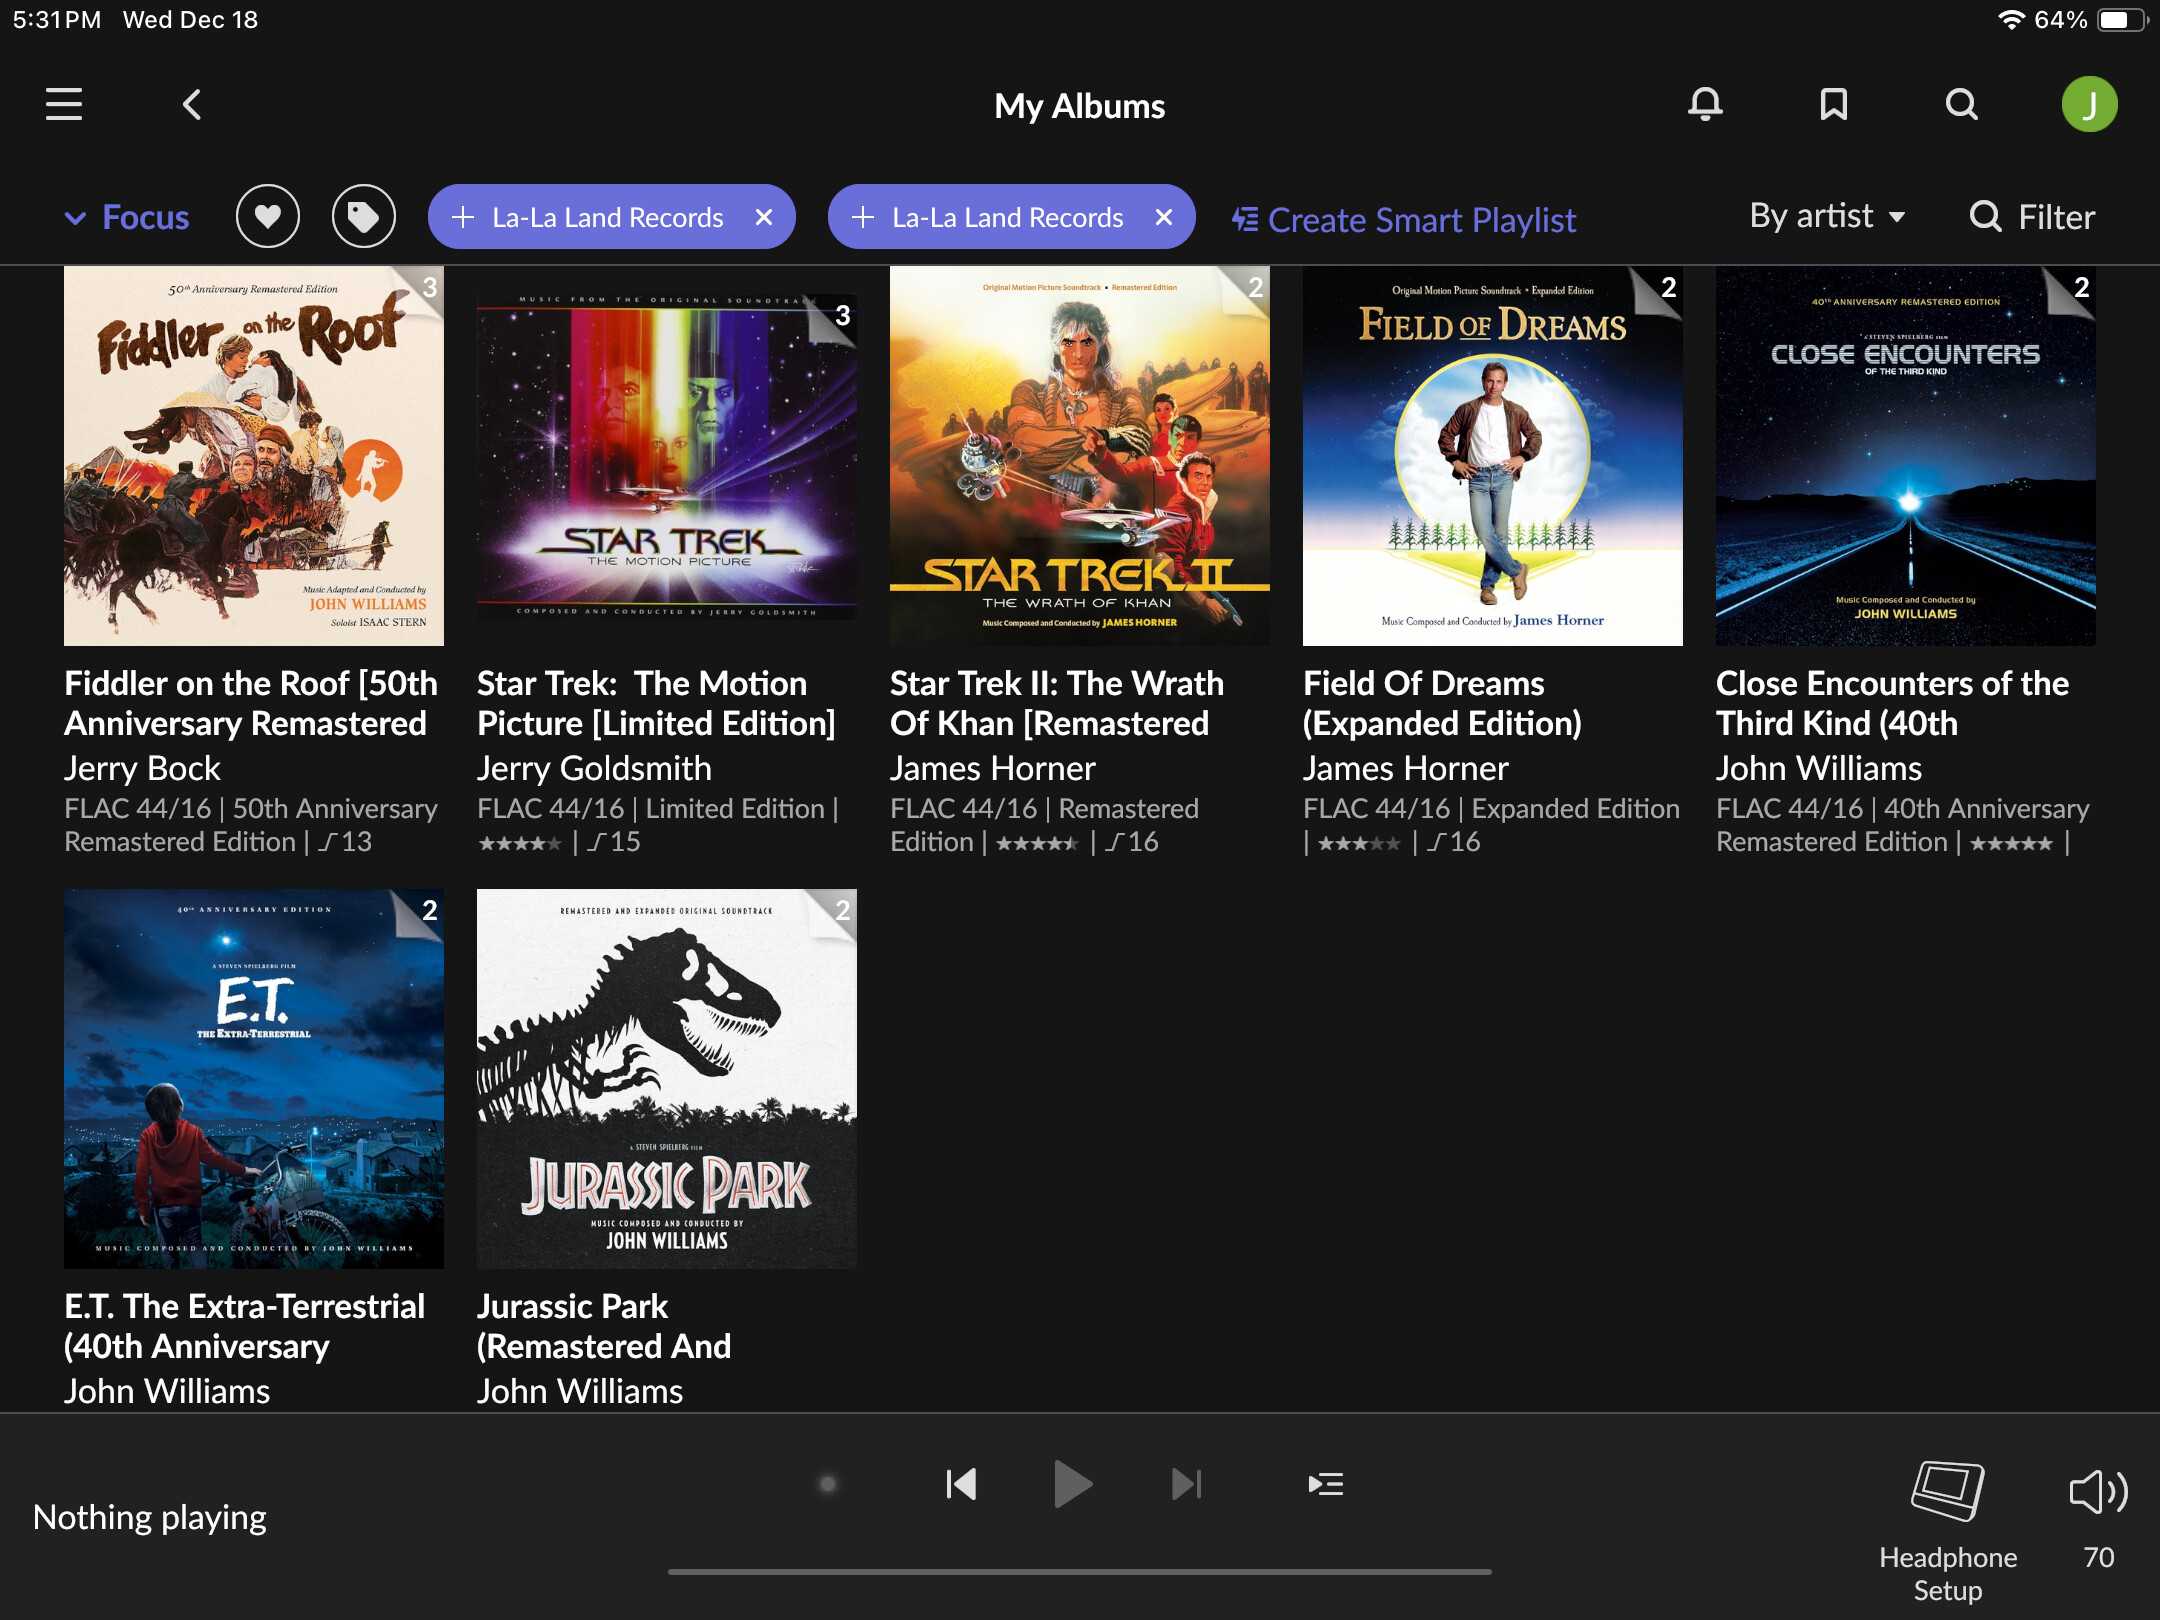The image size is (2160, 1620).
Task: Open the play queue icon
Action: pyautogui.click(x=1325, y=1484)
